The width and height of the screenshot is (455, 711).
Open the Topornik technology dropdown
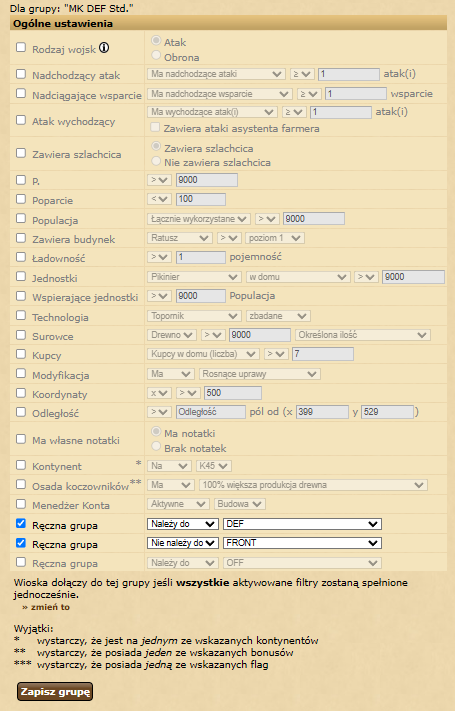point(194,316)
